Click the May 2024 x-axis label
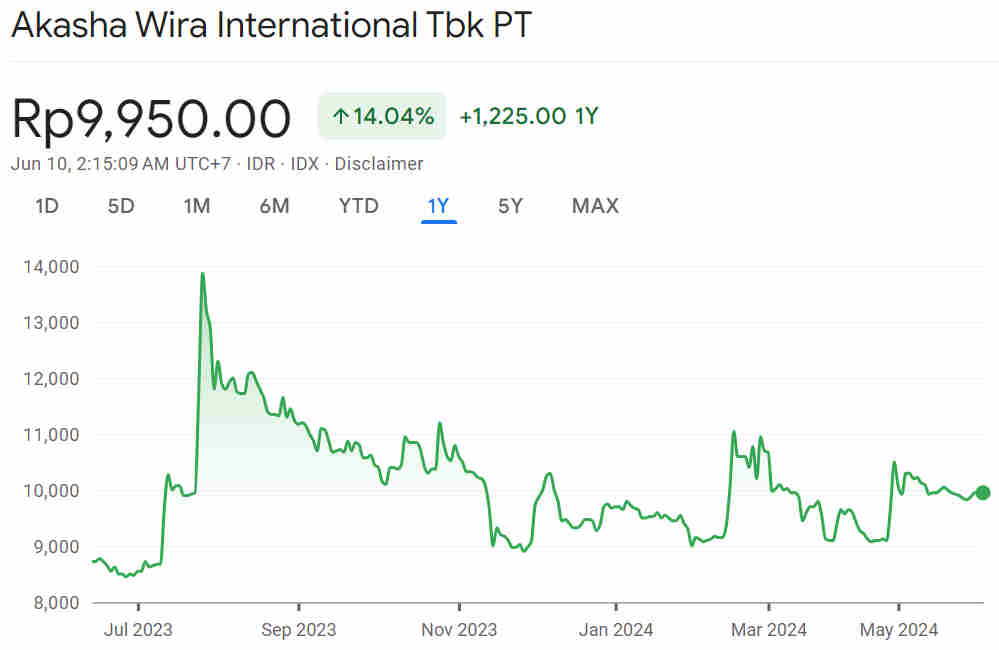The height and width of the screenshot is (650, 999). click(x=897, y=630)
